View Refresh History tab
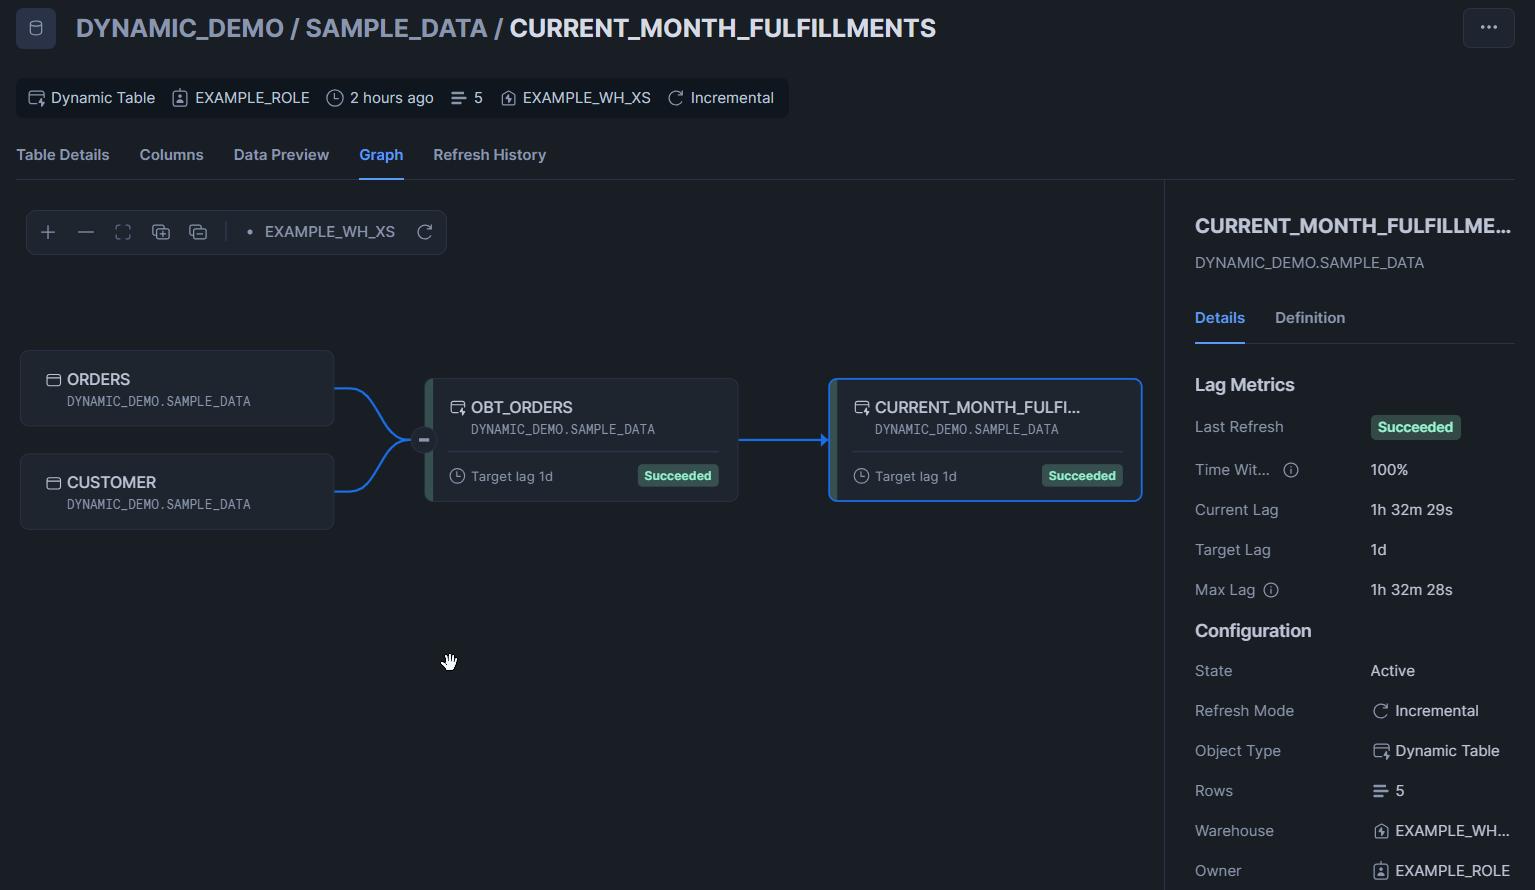Viewport: 1535px width, 890px height. [490, 155]
